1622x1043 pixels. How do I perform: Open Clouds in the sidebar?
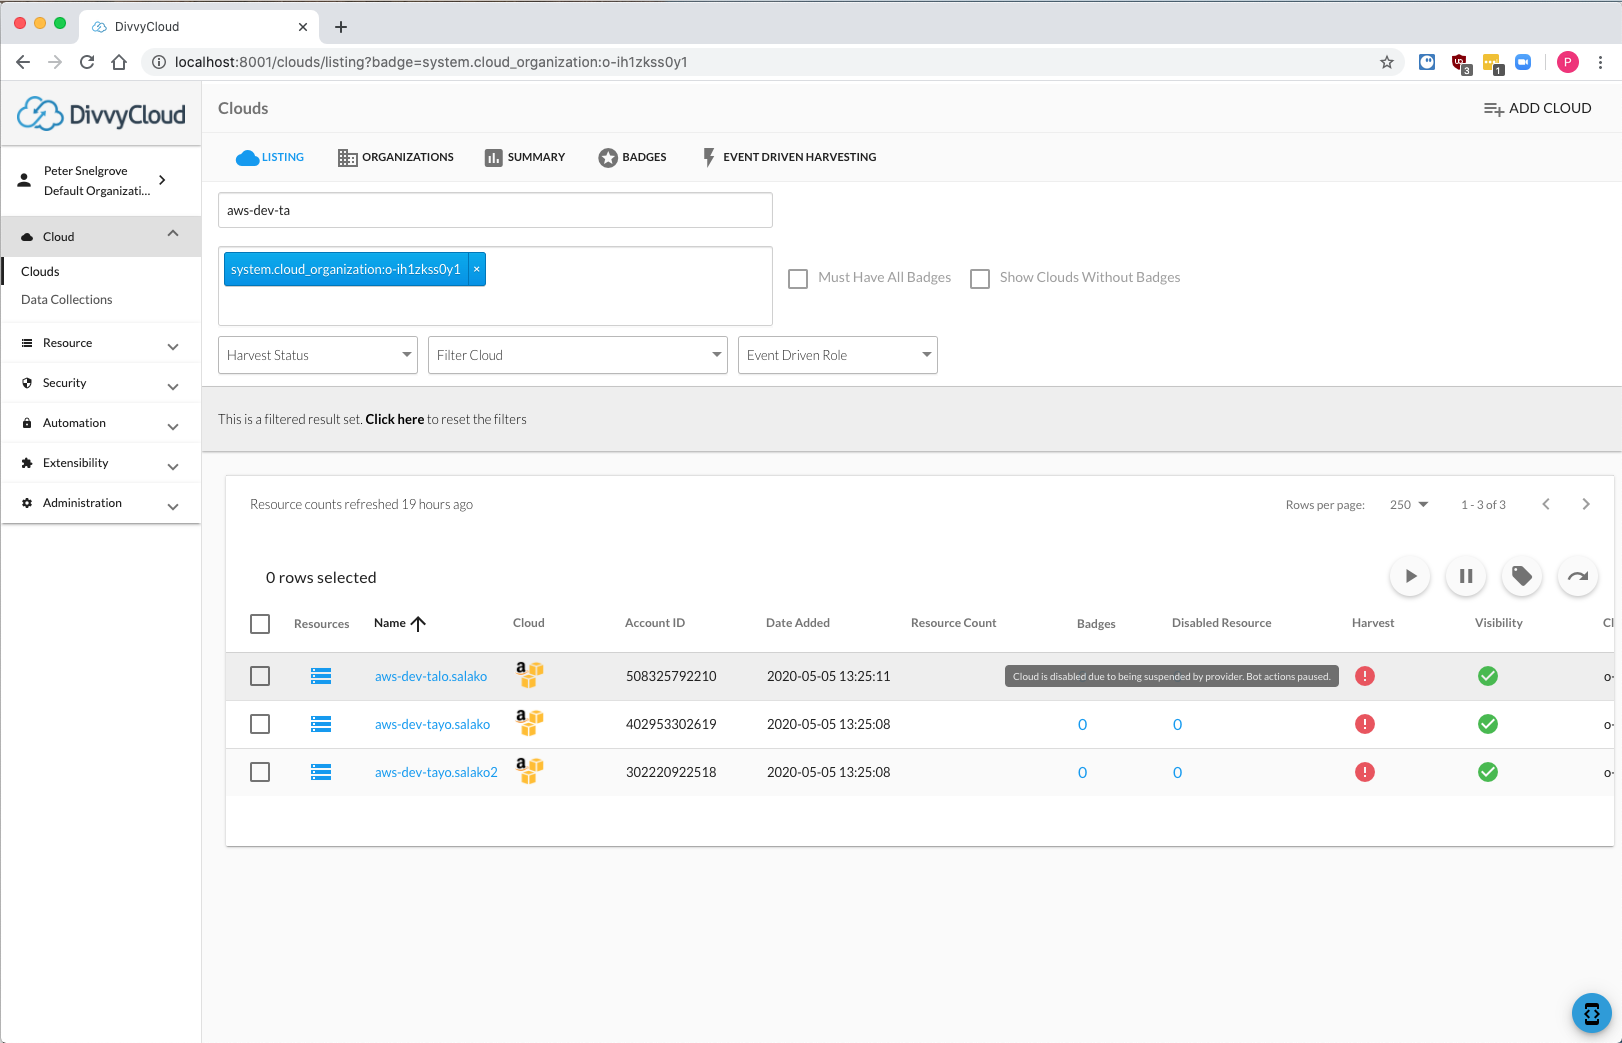[40, 271]
